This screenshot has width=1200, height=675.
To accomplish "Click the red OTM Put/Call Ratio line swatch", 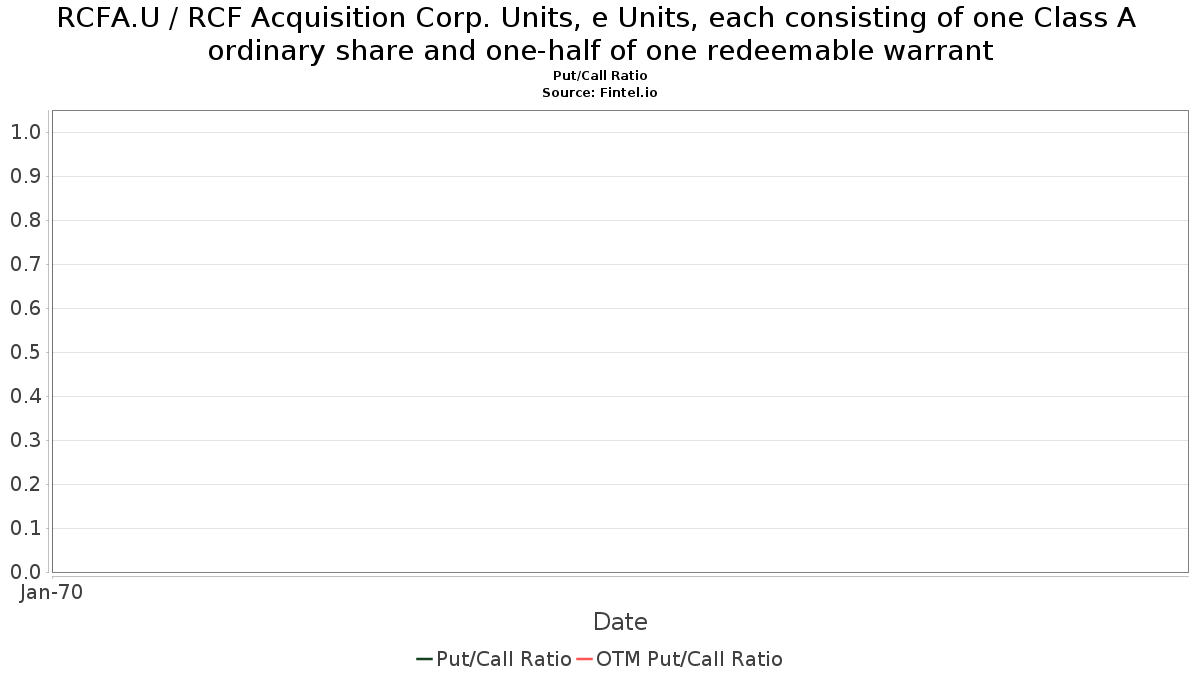I will coord(585,659).
